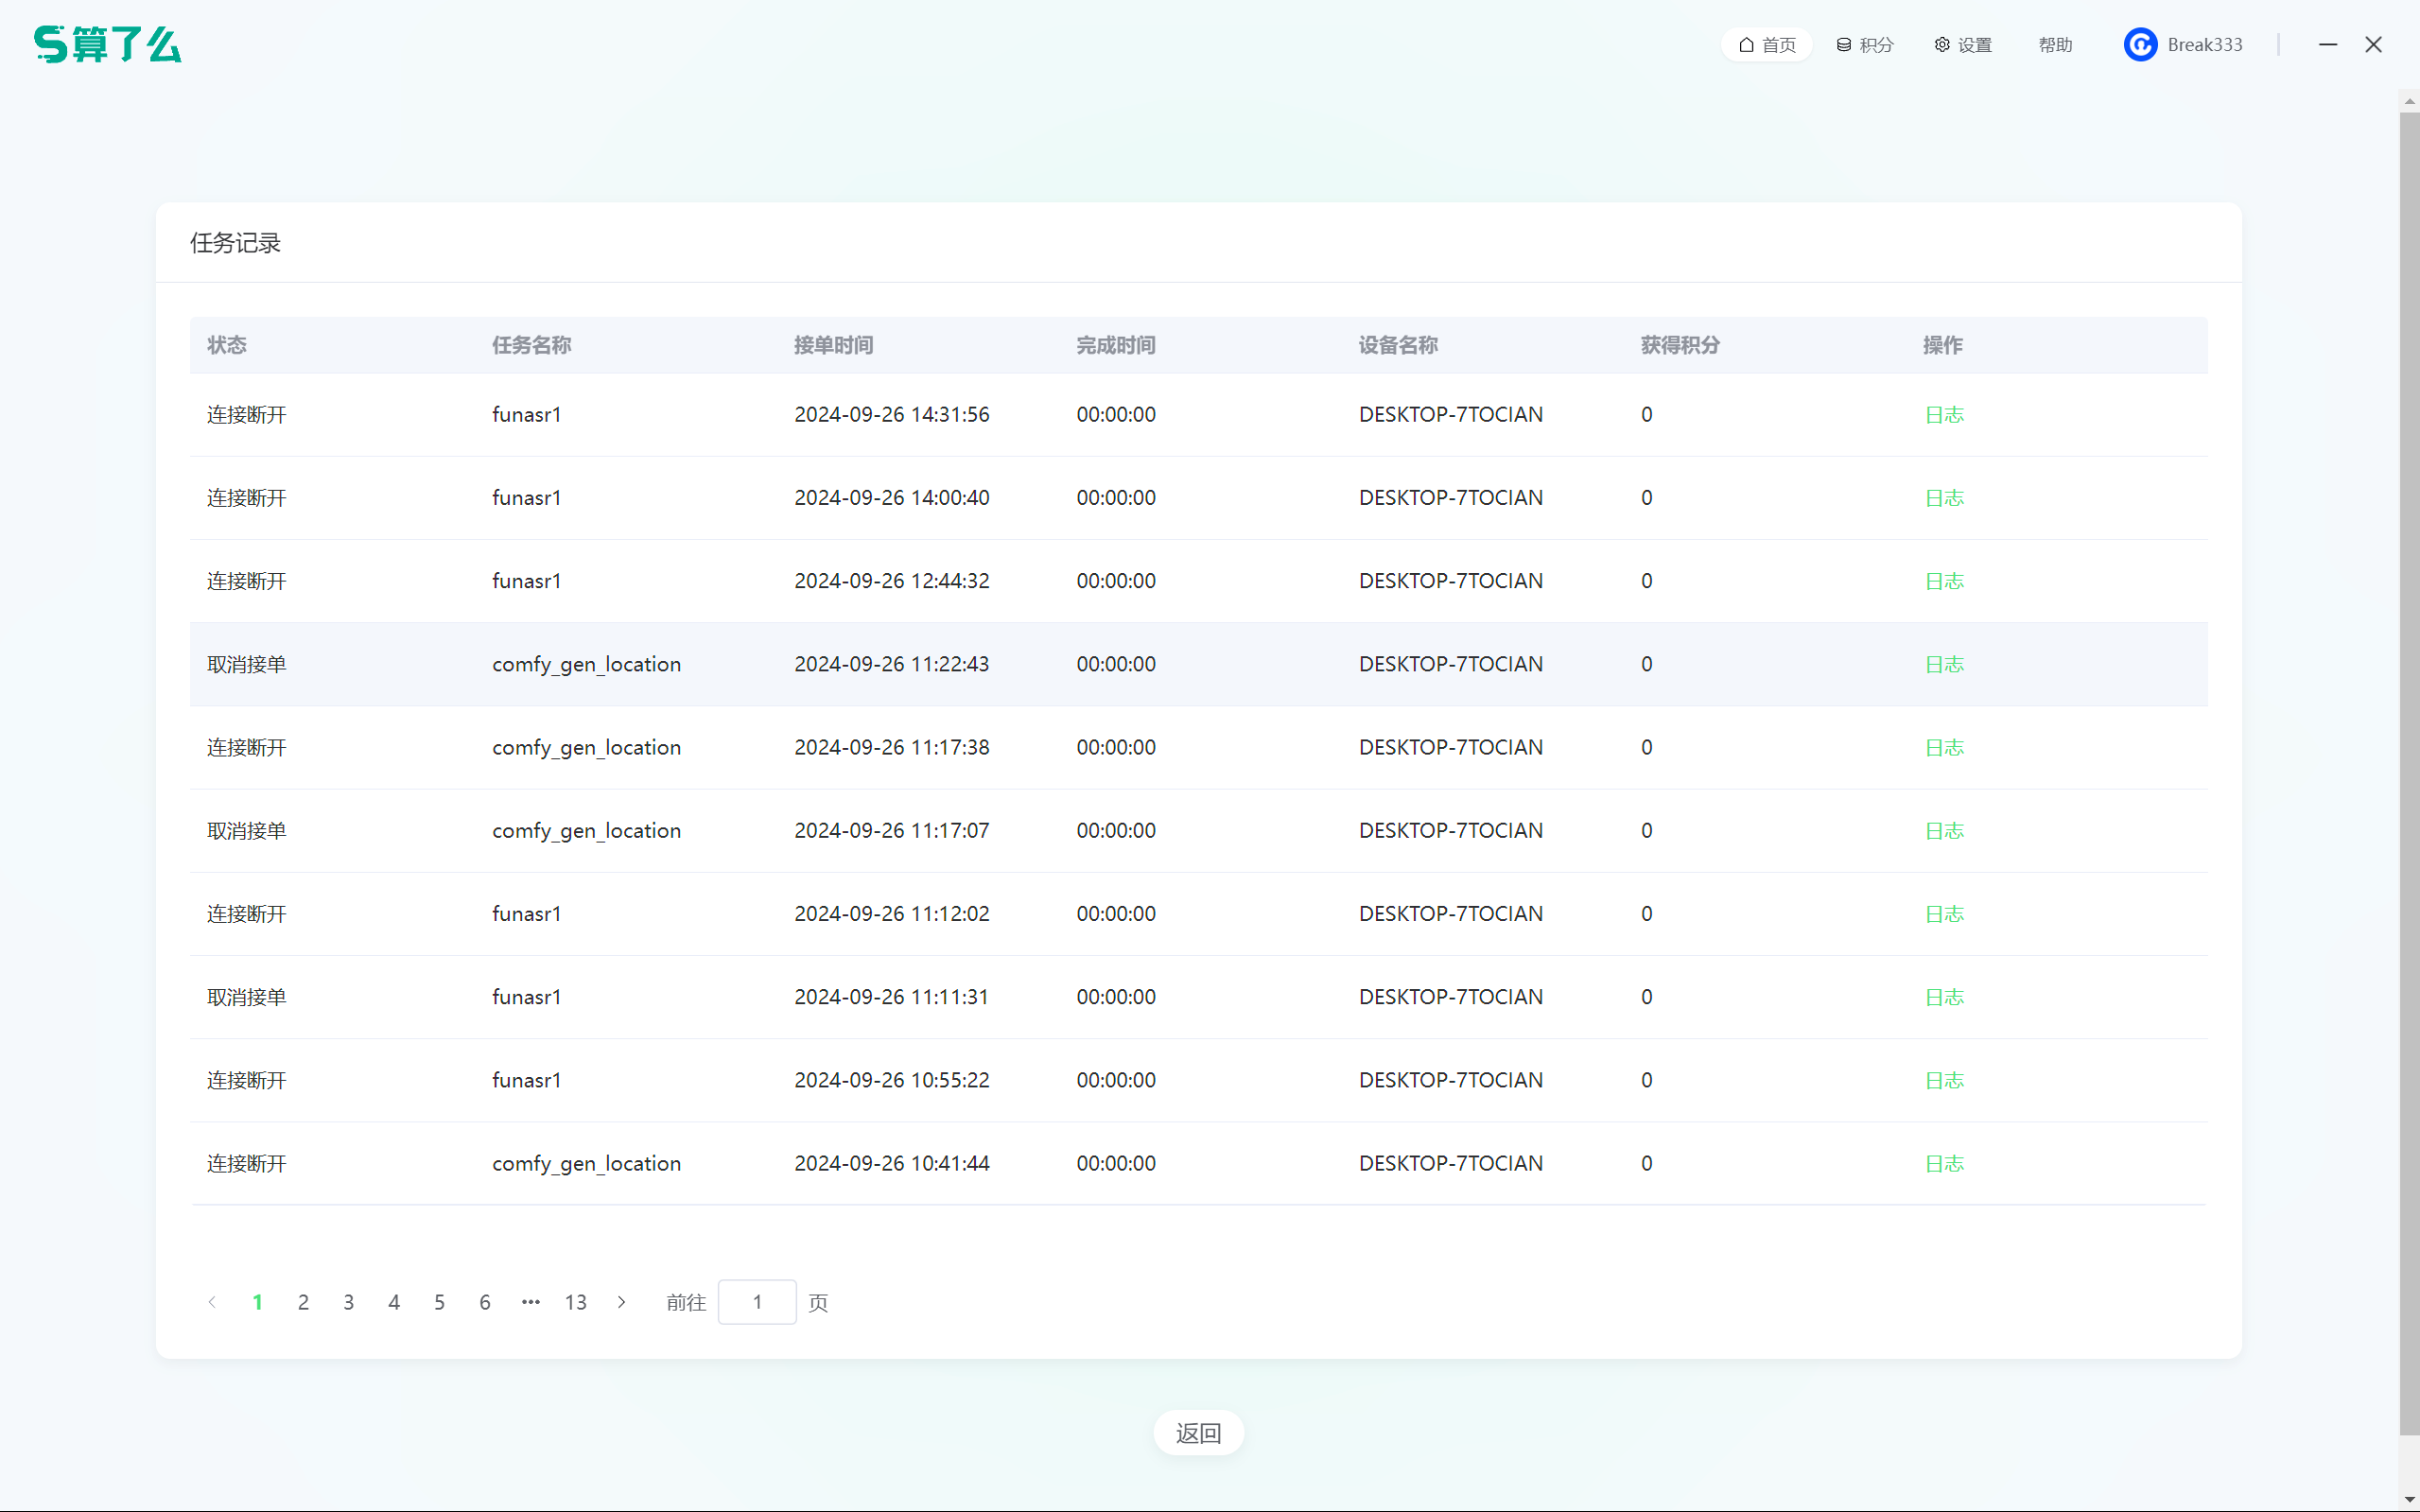
Task: Minimize the application window
Action: coord(2328,45)
